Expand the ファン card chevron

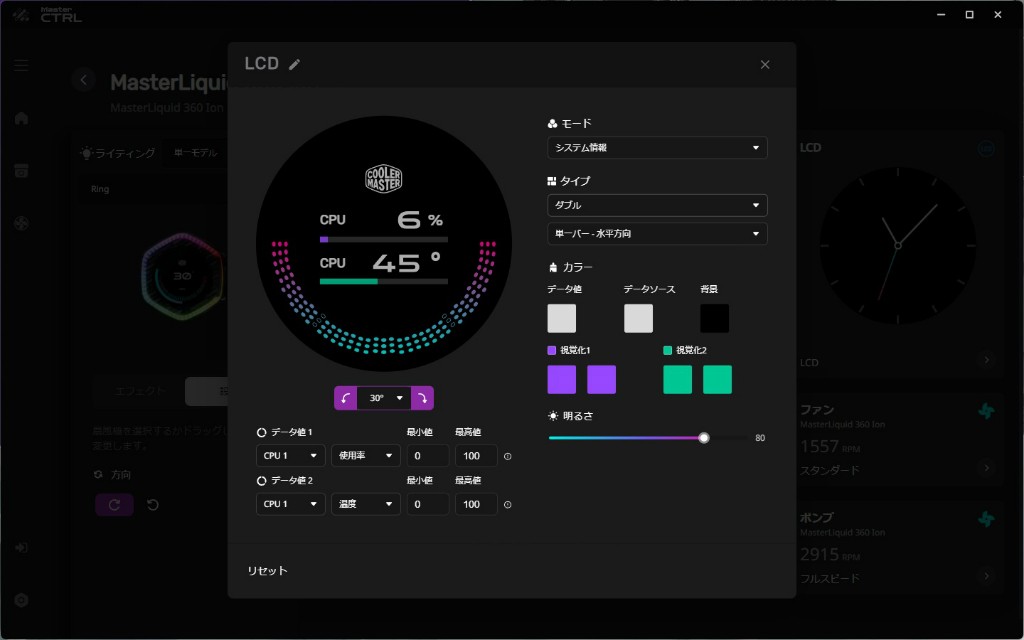pyautogui.click(x=986, y=468)
